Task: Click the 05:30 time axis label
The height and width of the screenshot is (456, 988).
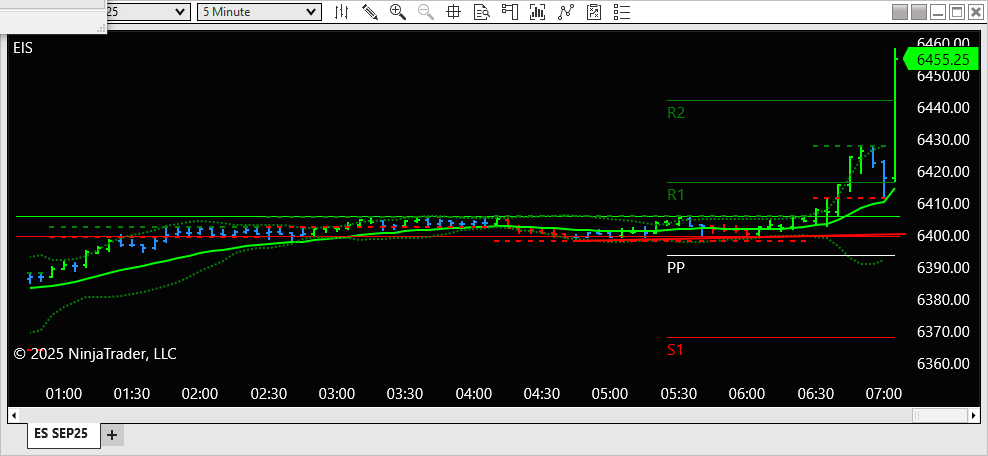Action: coord(679,394)
